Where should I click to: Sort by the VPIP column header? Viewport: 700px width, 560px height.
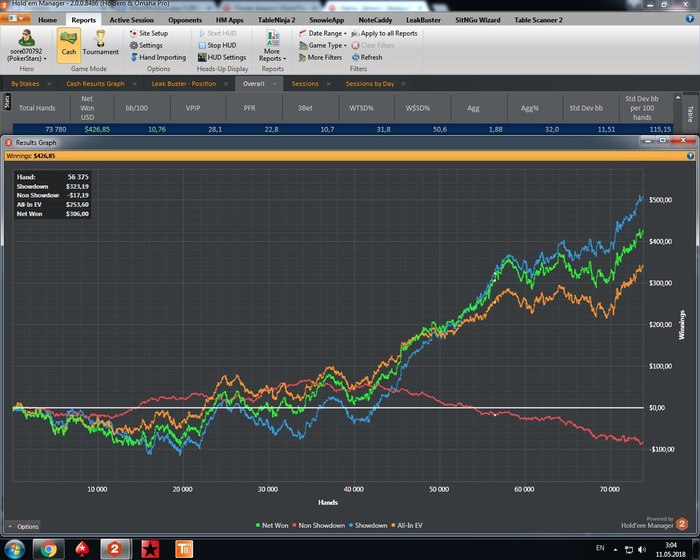tap(193, 108)
